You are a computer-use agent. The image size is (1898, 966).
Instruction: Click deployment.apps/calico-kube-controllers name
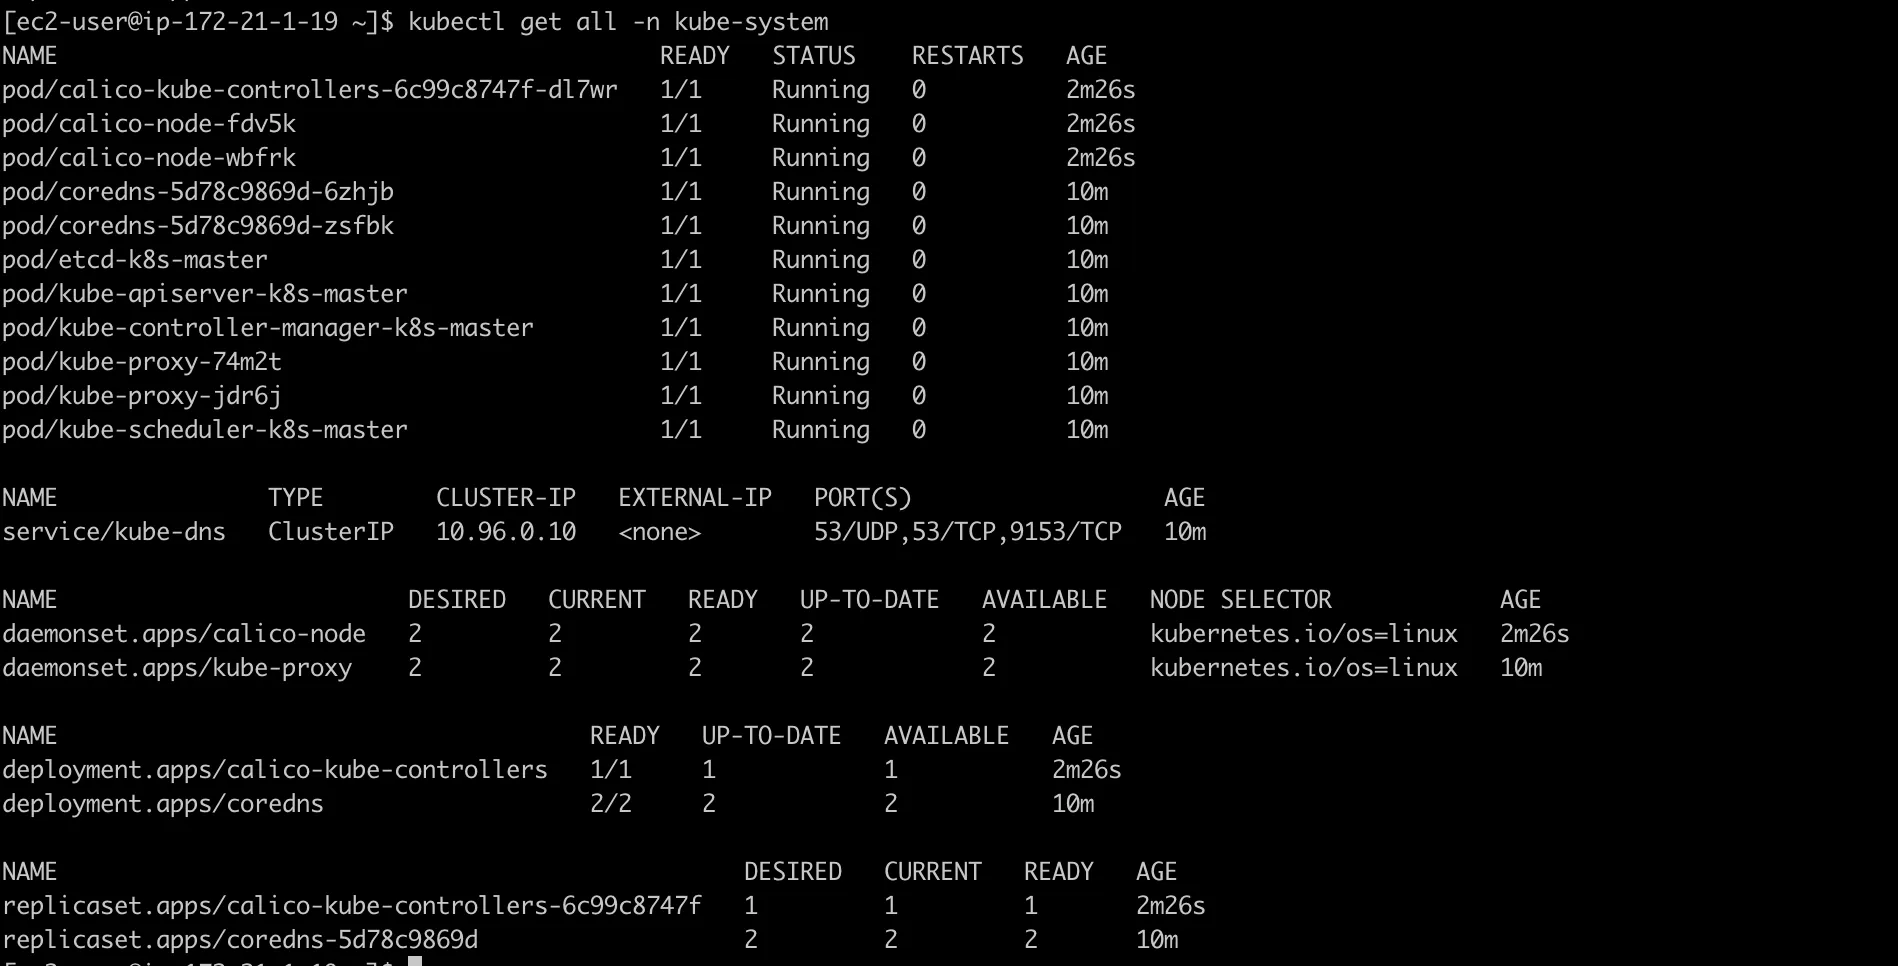[275, 770]
